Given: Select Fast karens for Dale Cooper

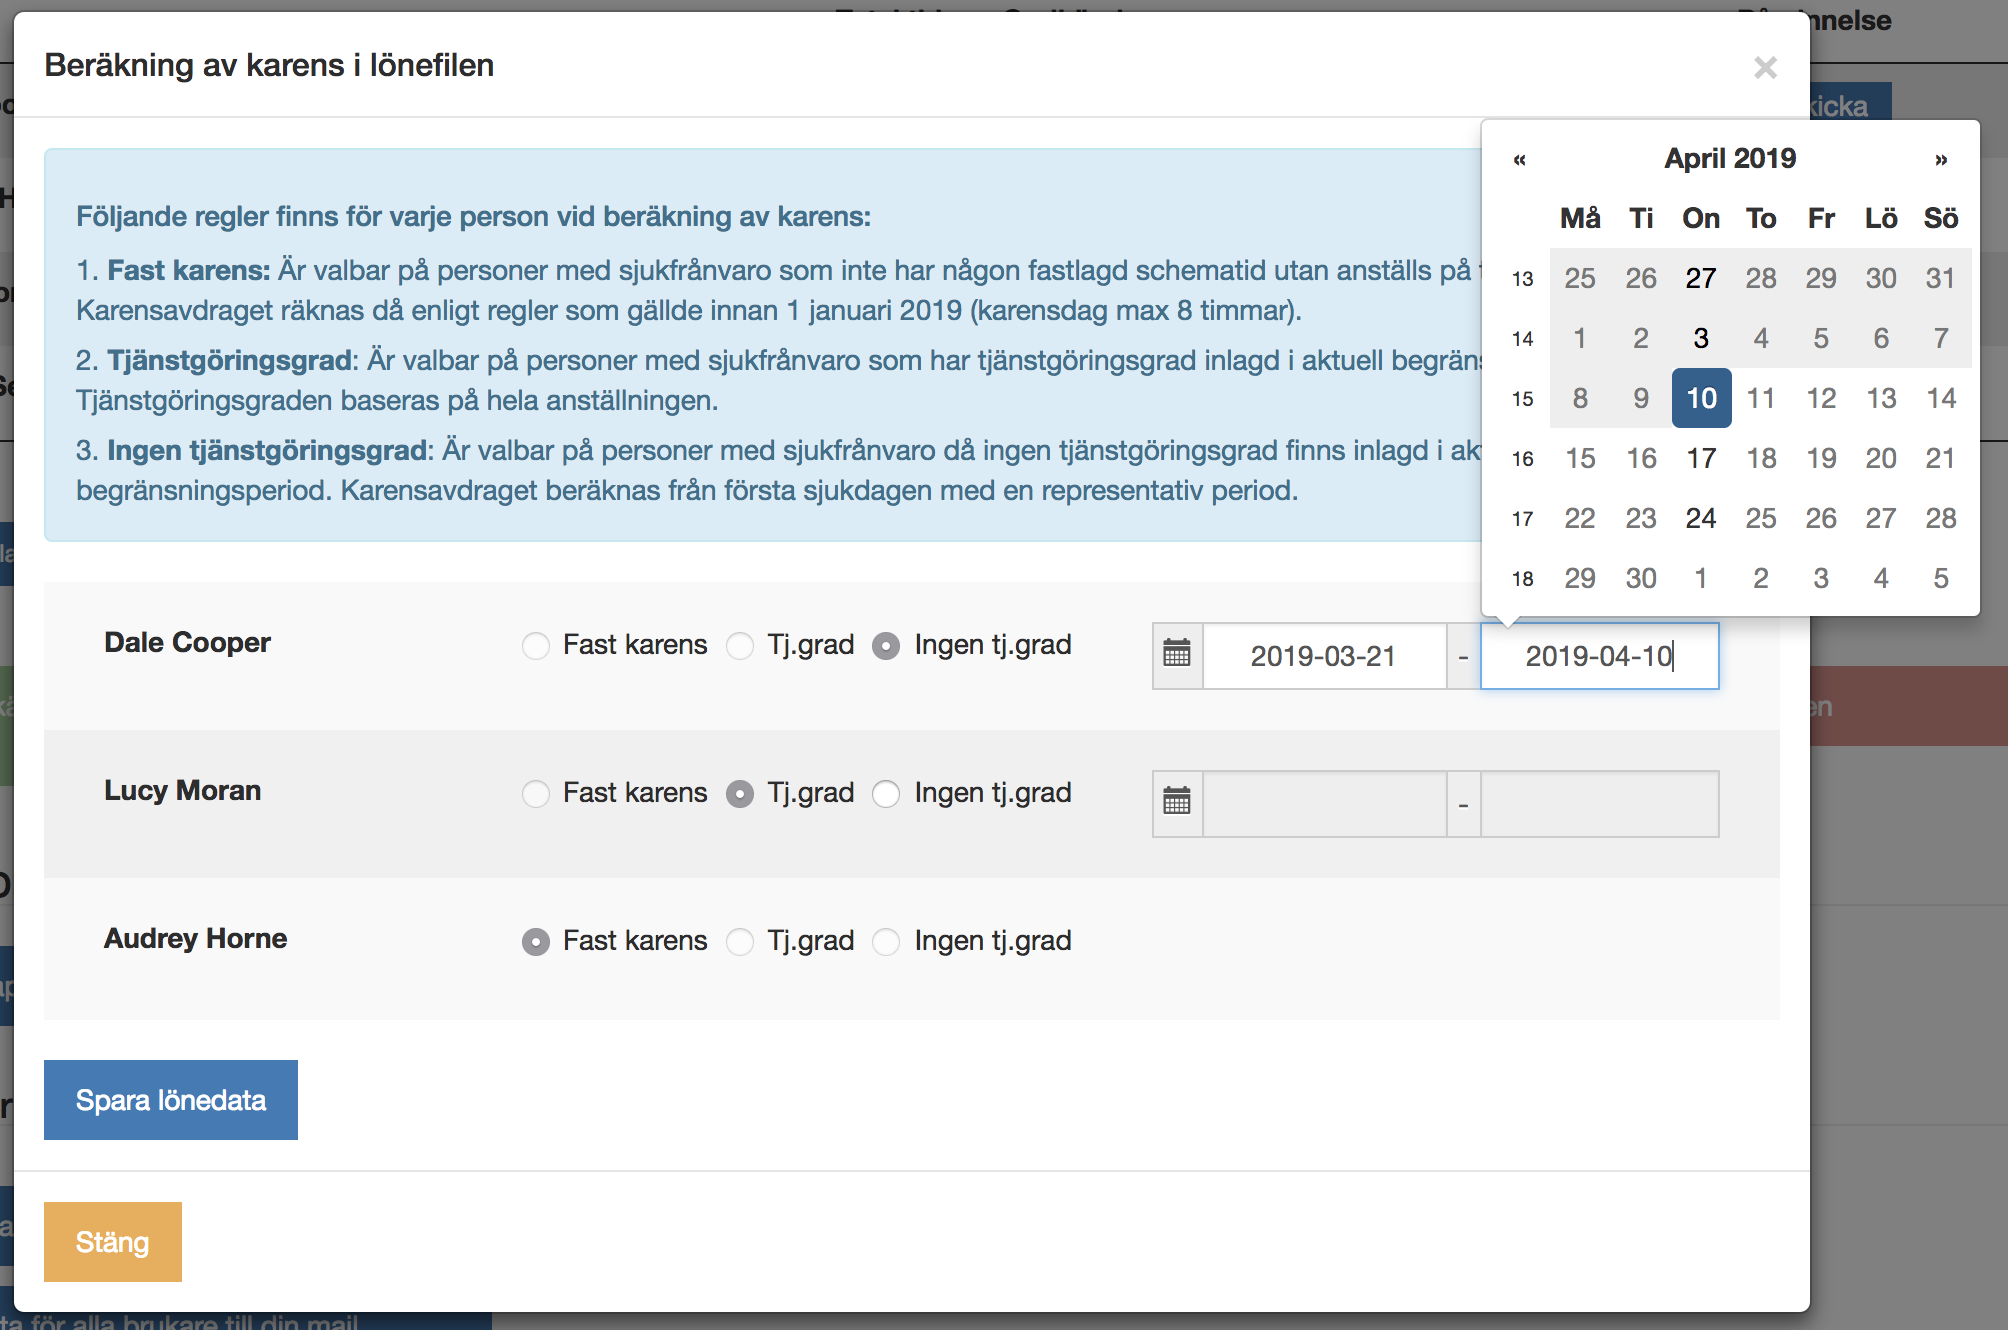Looking at the screenshot, I should [x=536, y=646].
